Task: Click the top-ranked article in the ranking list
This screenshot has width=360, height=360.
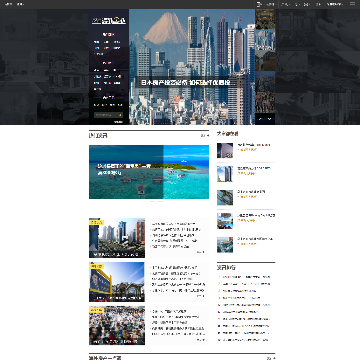Action: tap(246, 277)
